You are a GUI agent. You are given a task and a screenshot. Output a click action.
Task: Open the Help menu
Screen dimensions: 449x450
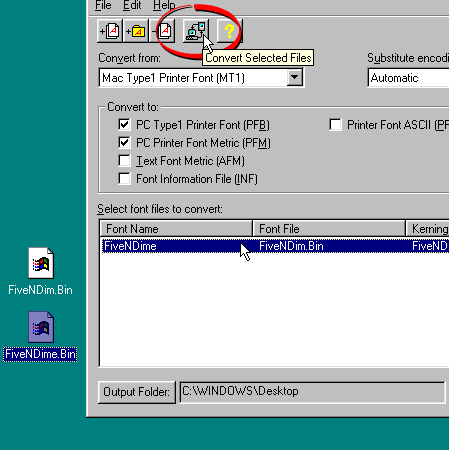point(164,5)
